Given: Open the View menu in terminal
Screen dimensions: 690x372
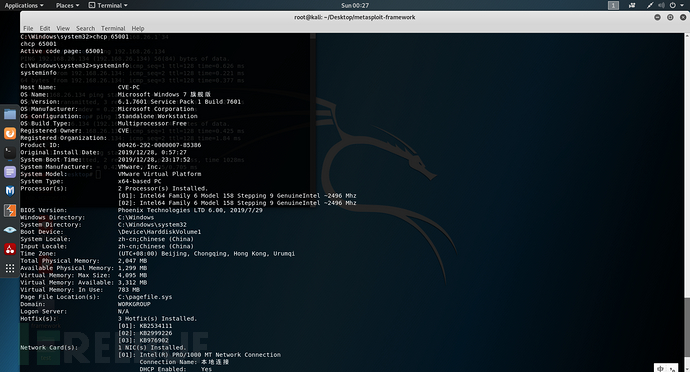Looking at the screenshot, I should pyautogui.click(x=63, y=28).
